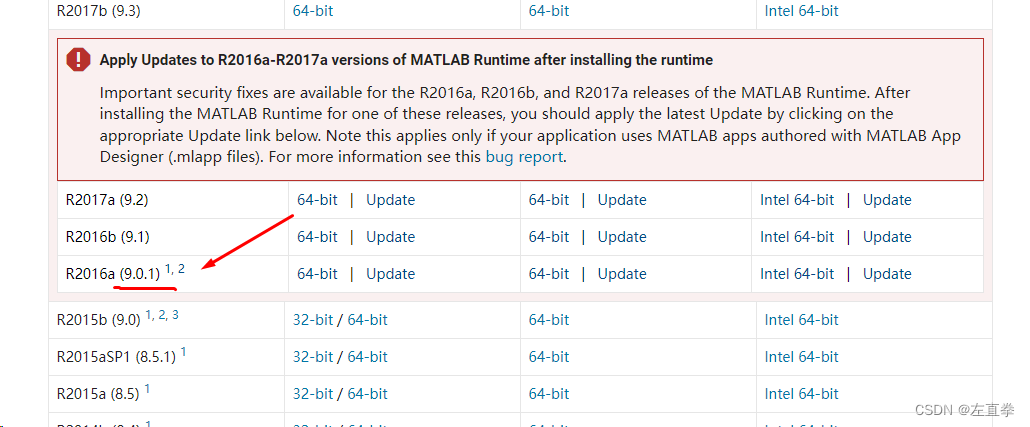Select the R2015aSP1 (8.5.1) release label

(x=116, y=357)
